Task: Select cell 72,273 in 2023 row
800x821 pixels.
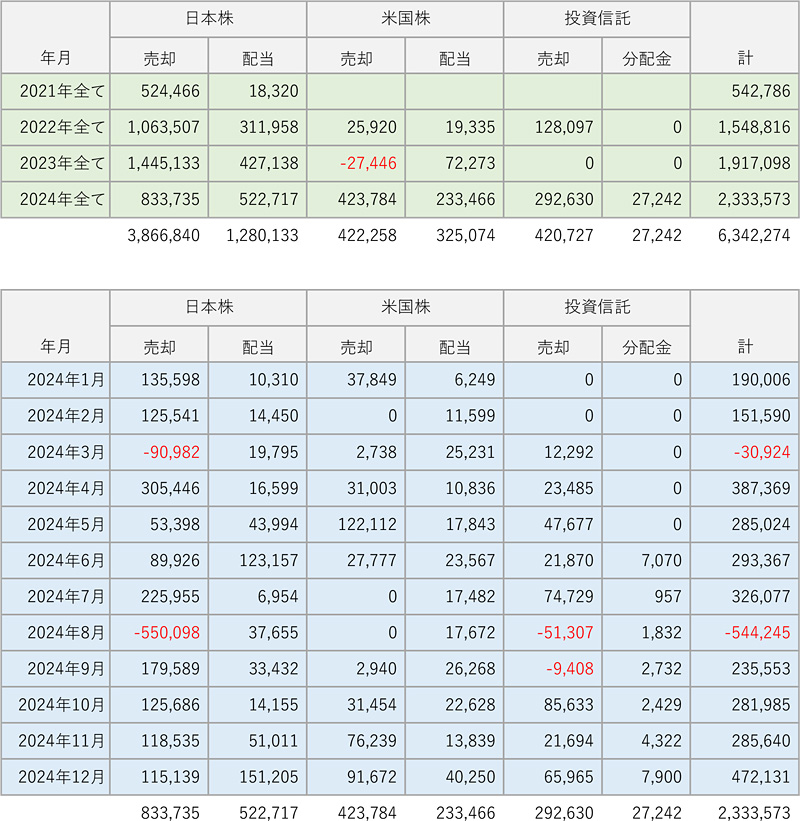Action: pos(470,163)
